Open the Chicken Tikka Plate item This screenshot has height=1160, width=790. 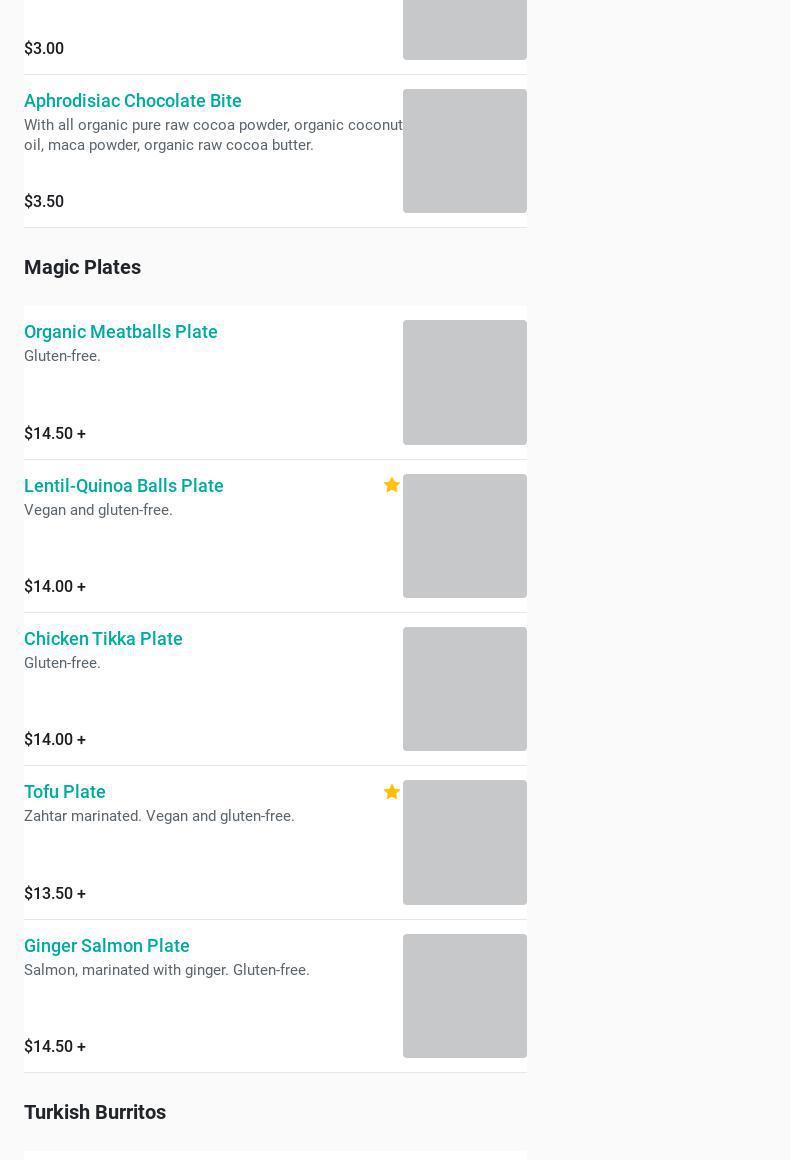click(103, 639)
